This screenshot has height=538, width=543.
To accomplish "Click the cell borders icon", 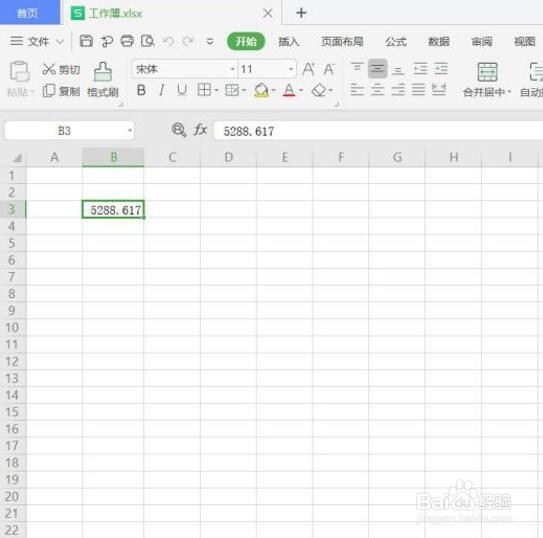I will click(x=204, y=90).
